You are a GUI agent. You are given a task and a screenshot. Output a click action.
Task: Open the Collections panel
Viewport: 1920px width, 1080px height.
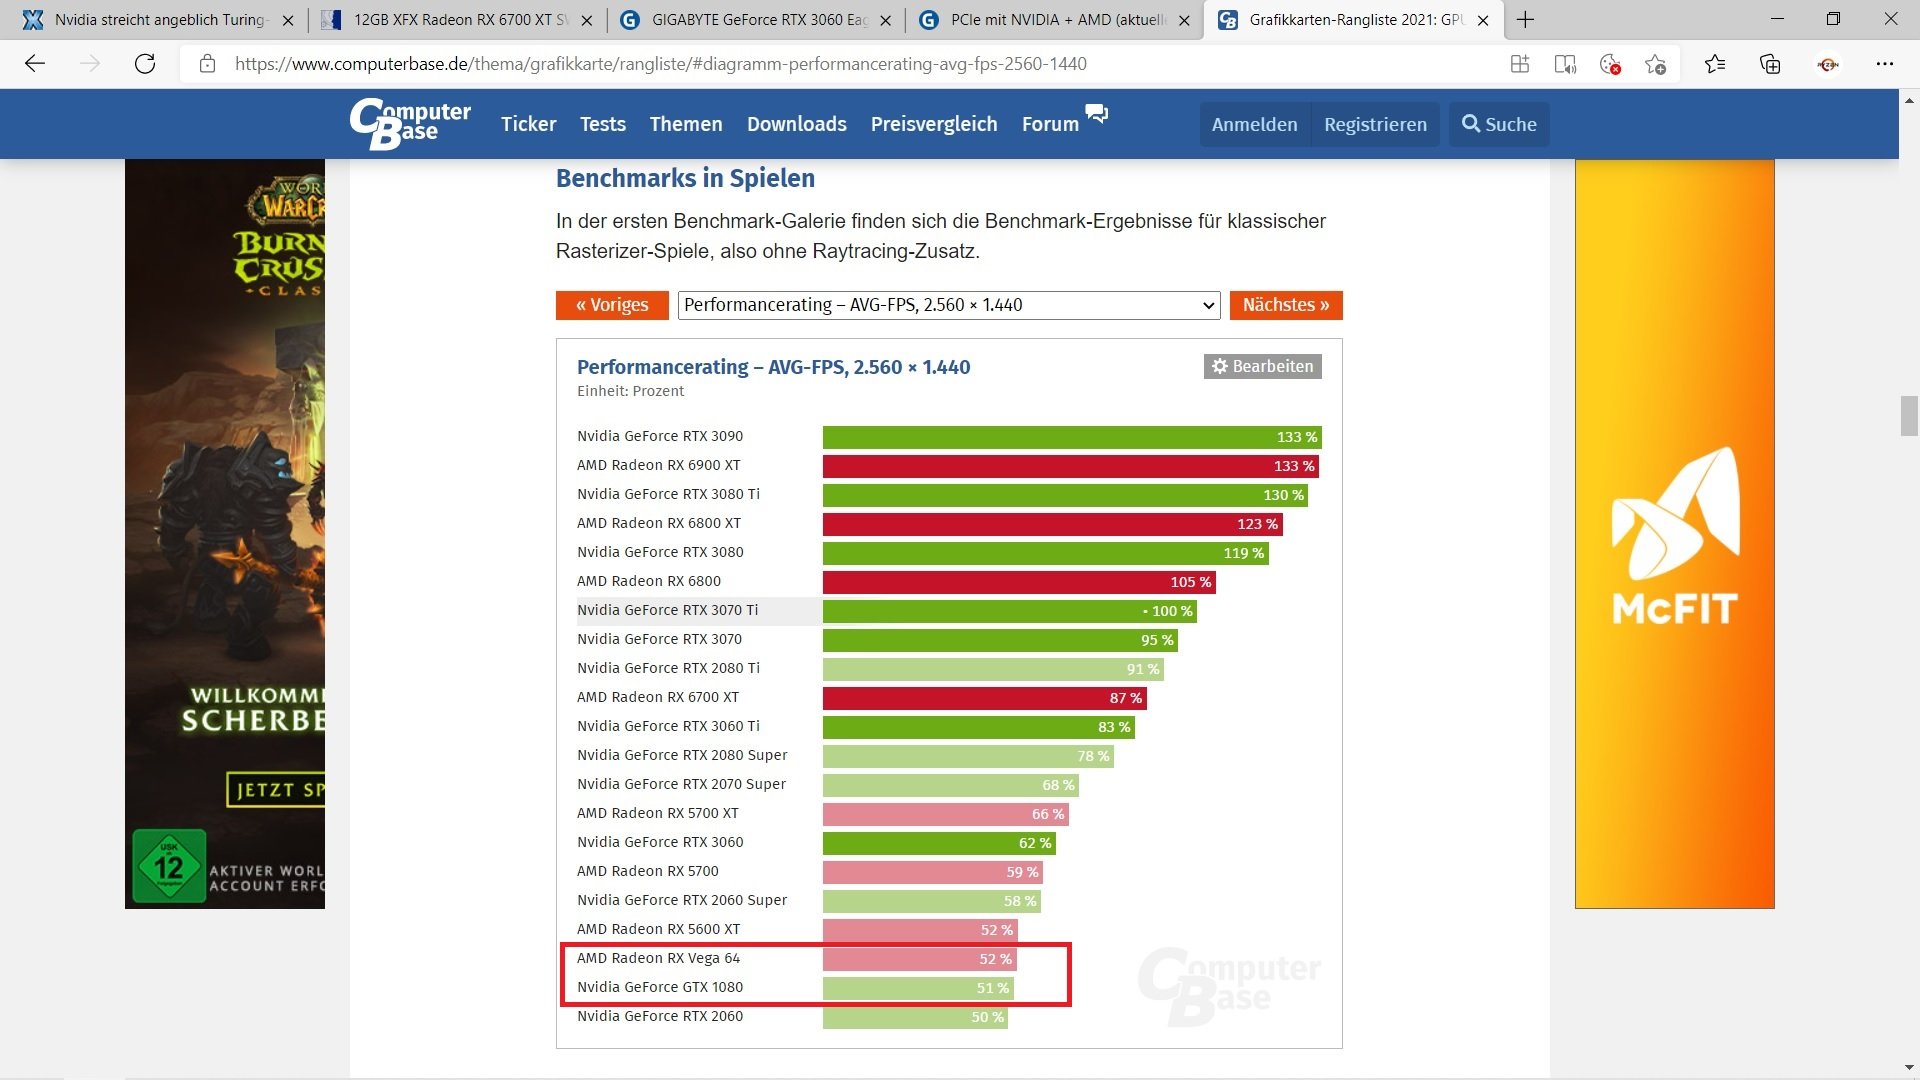[x=1770, y=64]
